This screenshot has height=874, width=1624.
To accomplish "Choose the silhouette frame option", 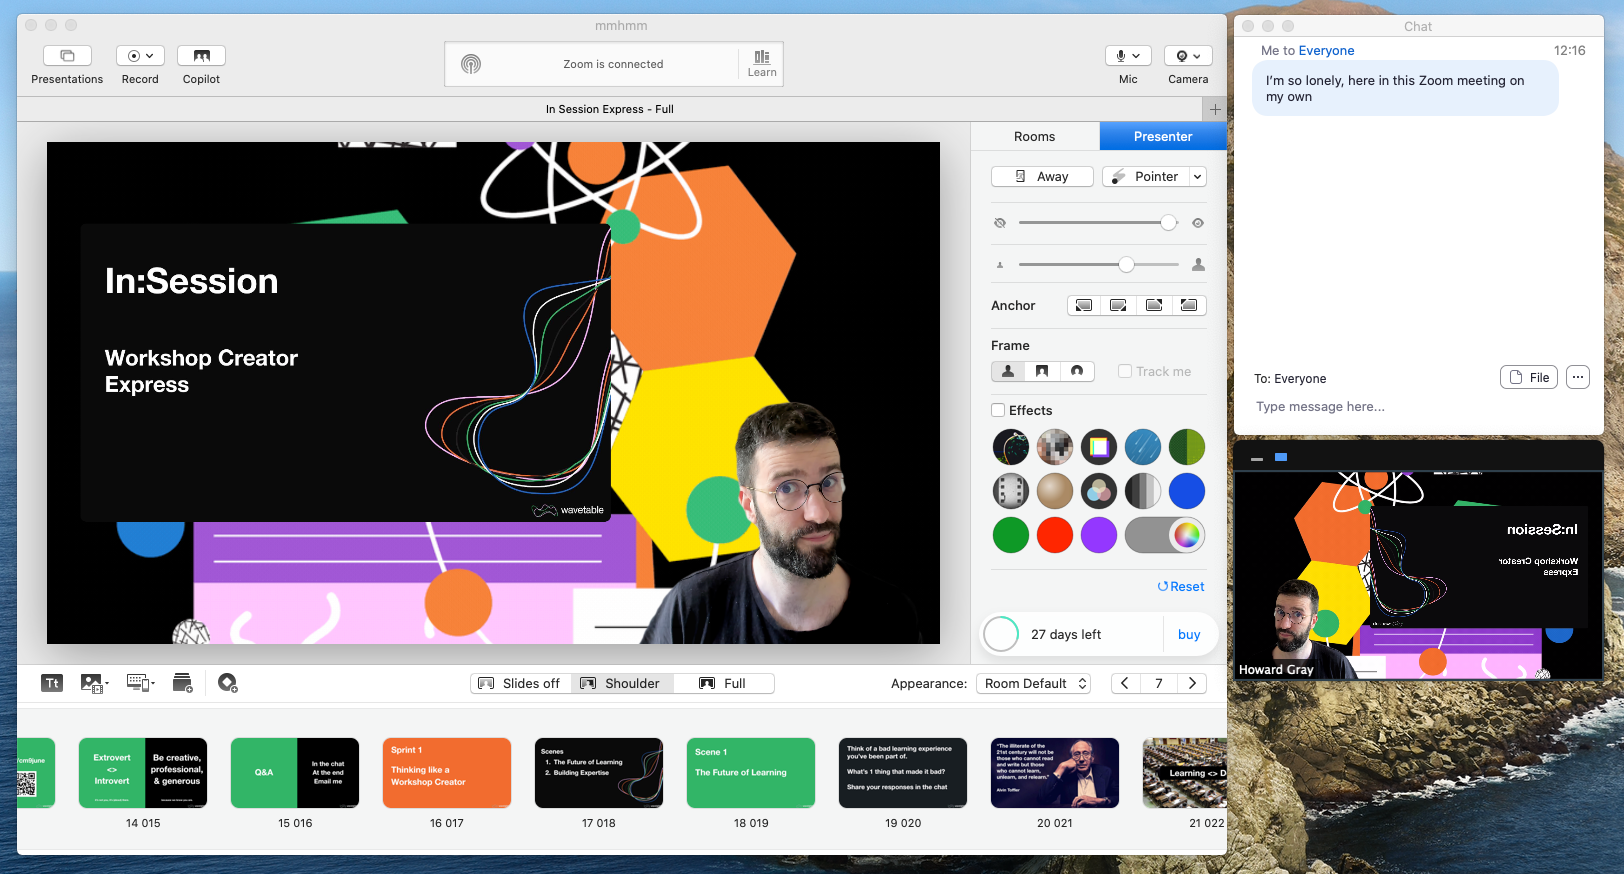I will (x=1008, y=371).
